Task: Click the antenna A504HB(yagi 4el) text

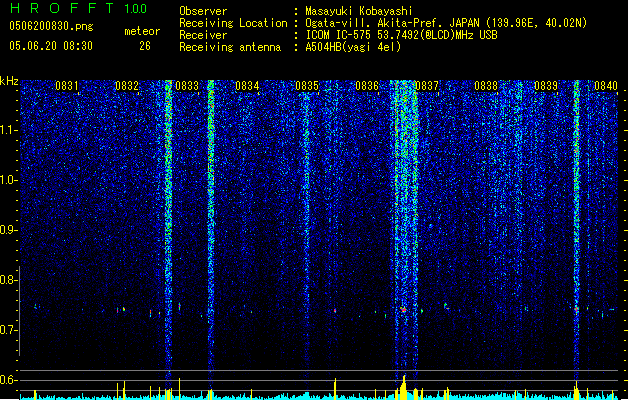Action: click(x=353, y=47)
